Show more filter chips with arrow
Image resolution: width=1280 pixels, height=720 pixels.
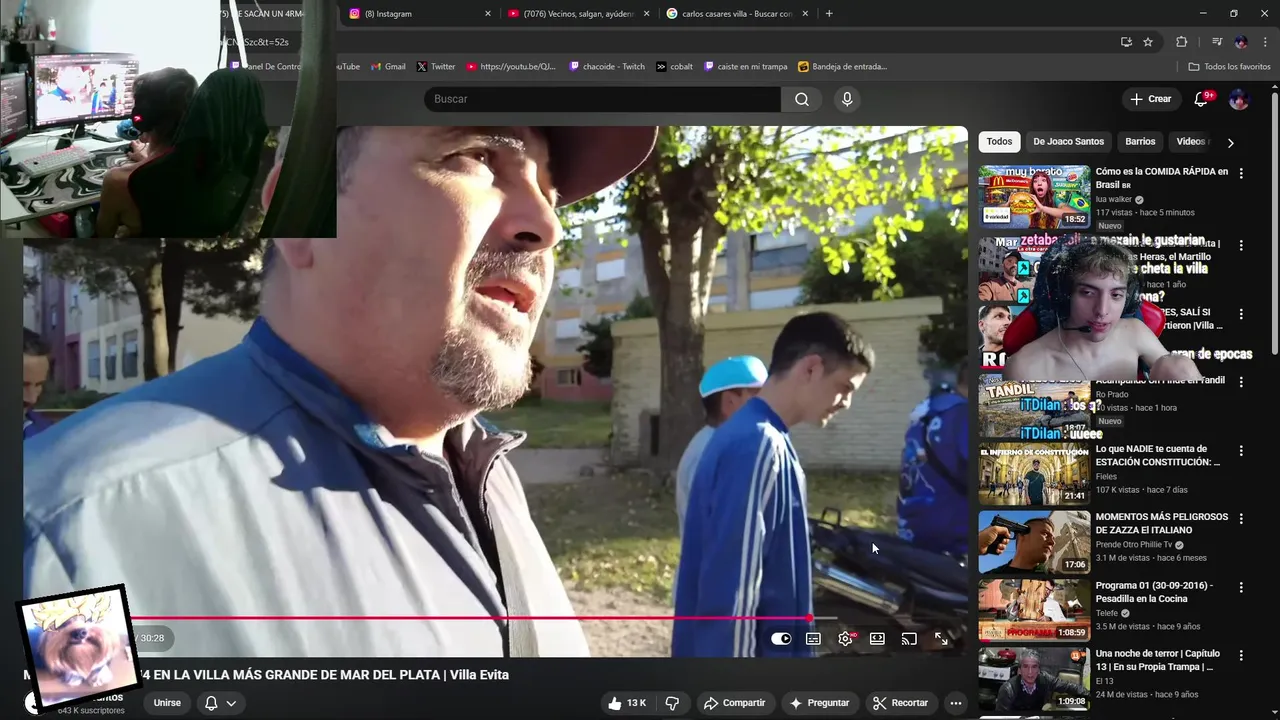(1230, 142)
